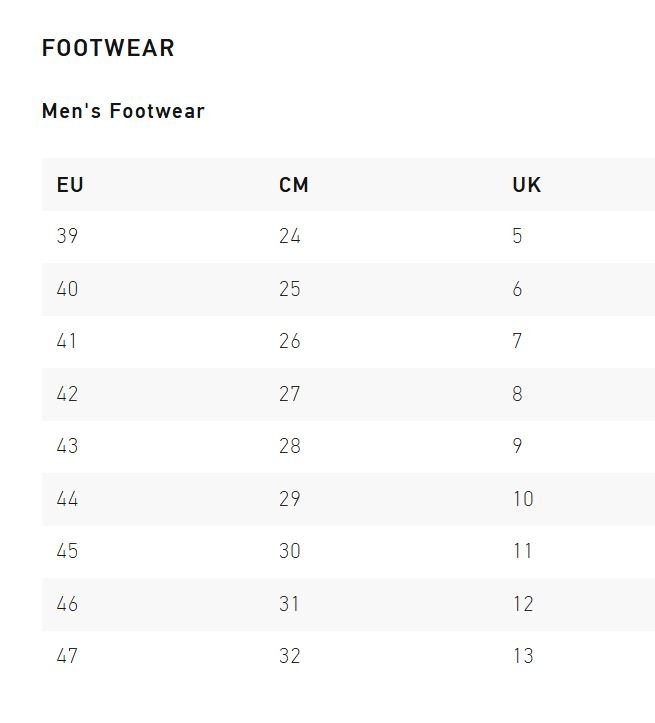Click the 24 CM cell

(x=290, y=237)
